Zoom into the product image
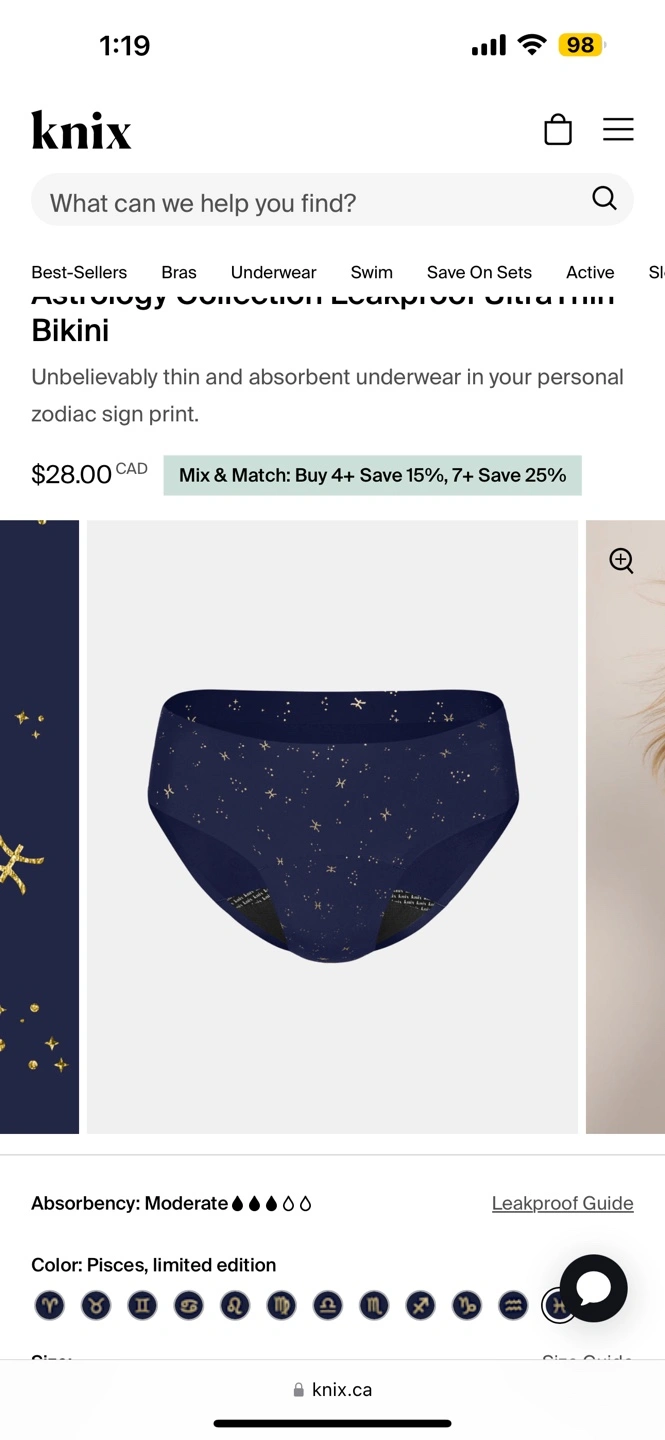This screenshot has width=665, height=1440. coord(622,560)
